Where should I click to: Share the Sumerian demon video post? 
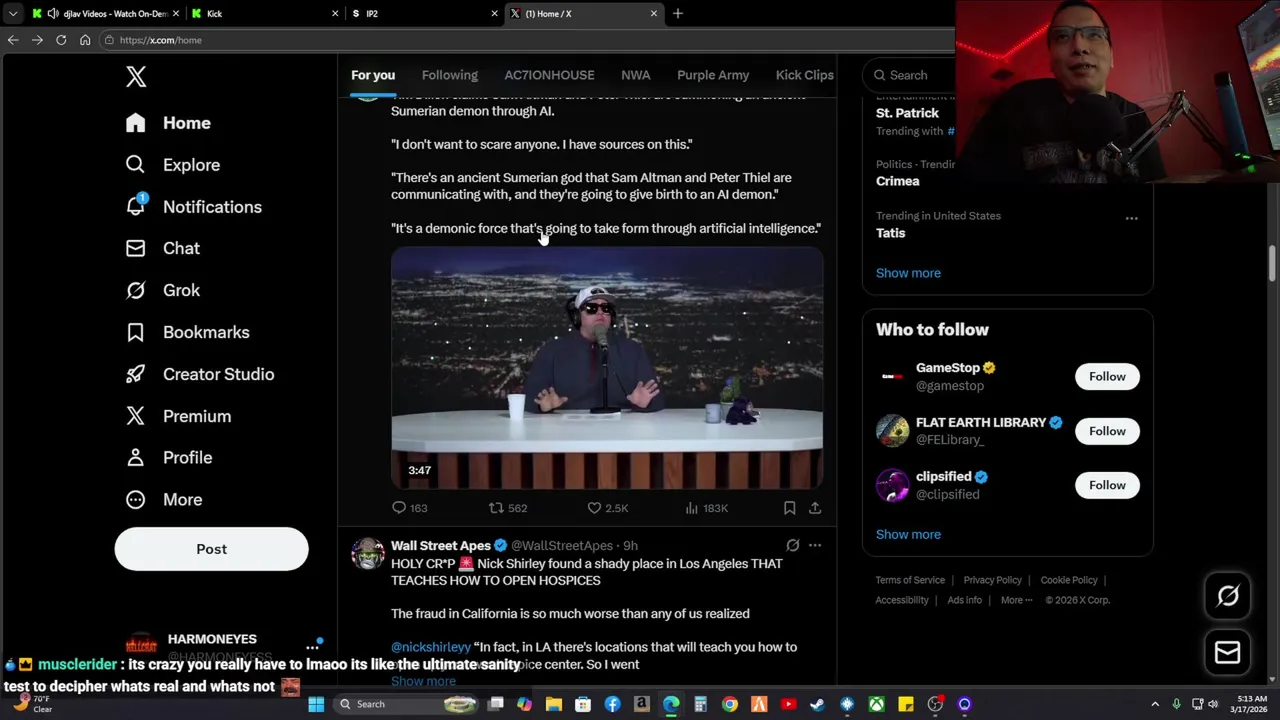point(815,508)
